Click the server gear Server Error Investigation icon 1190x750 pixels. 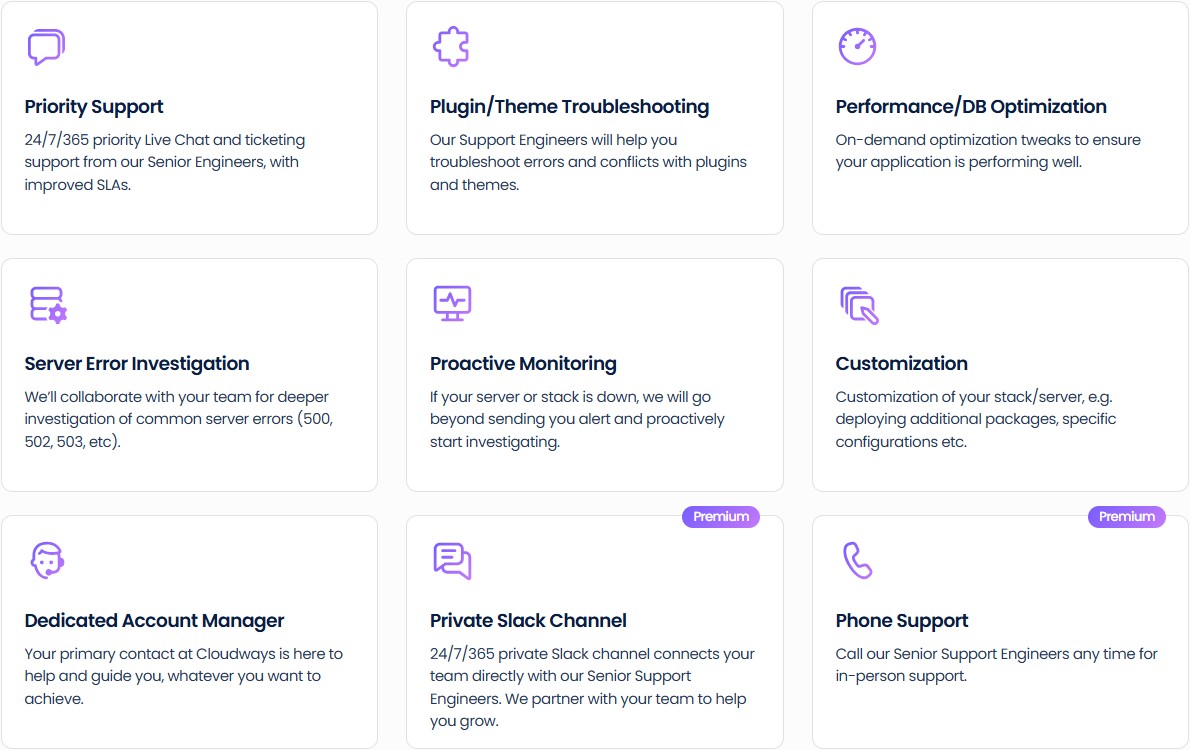pos(47,303)
